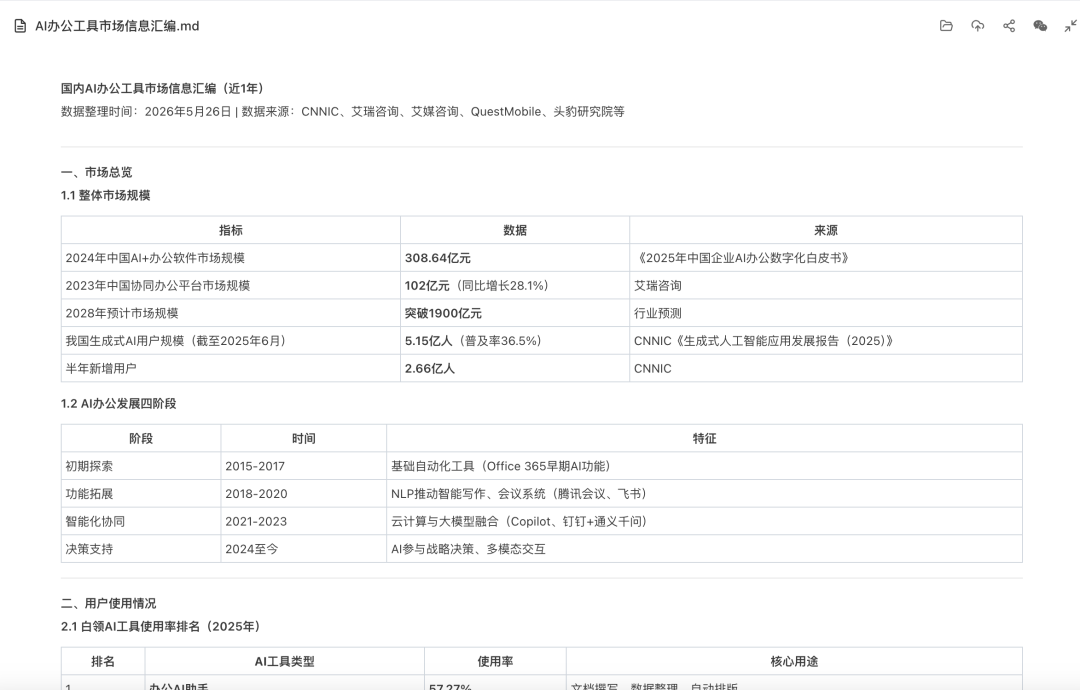Click the subheading 1.2 AI办公发展四阶段

[118, 404]
